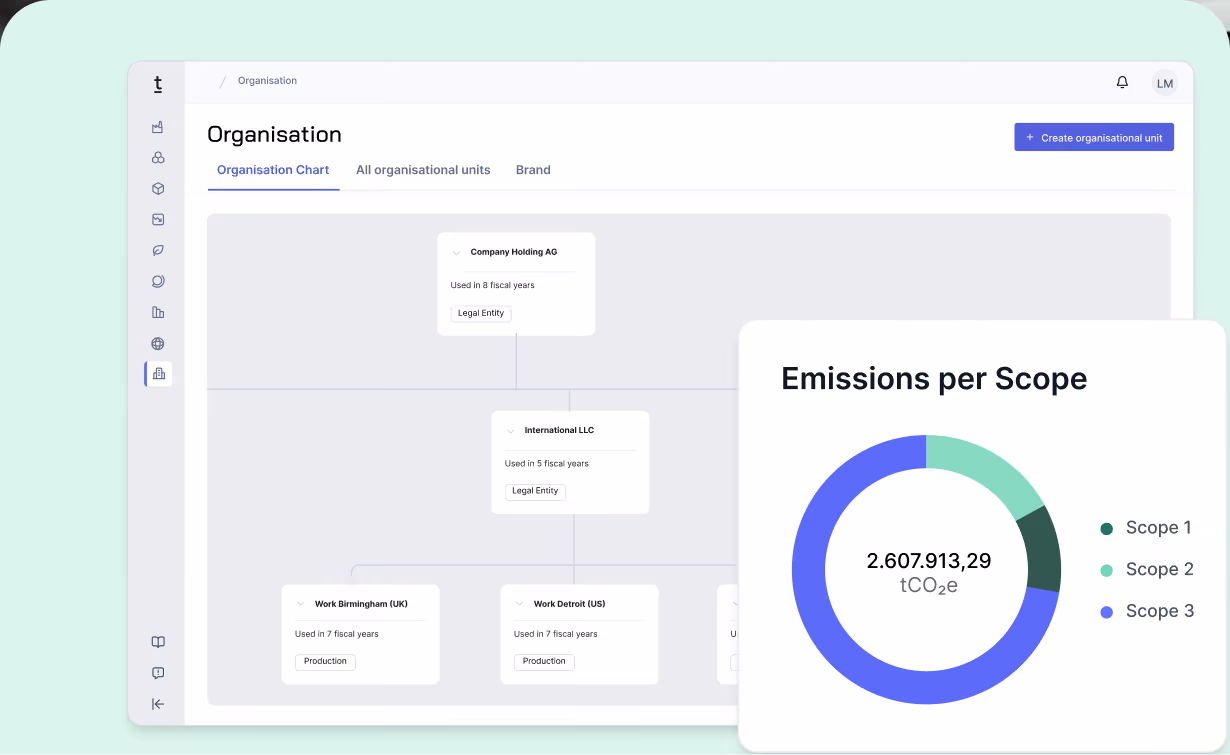Click 'Used in 8 fiscal years' text
Screen dimensions: 1230x755
493,286
